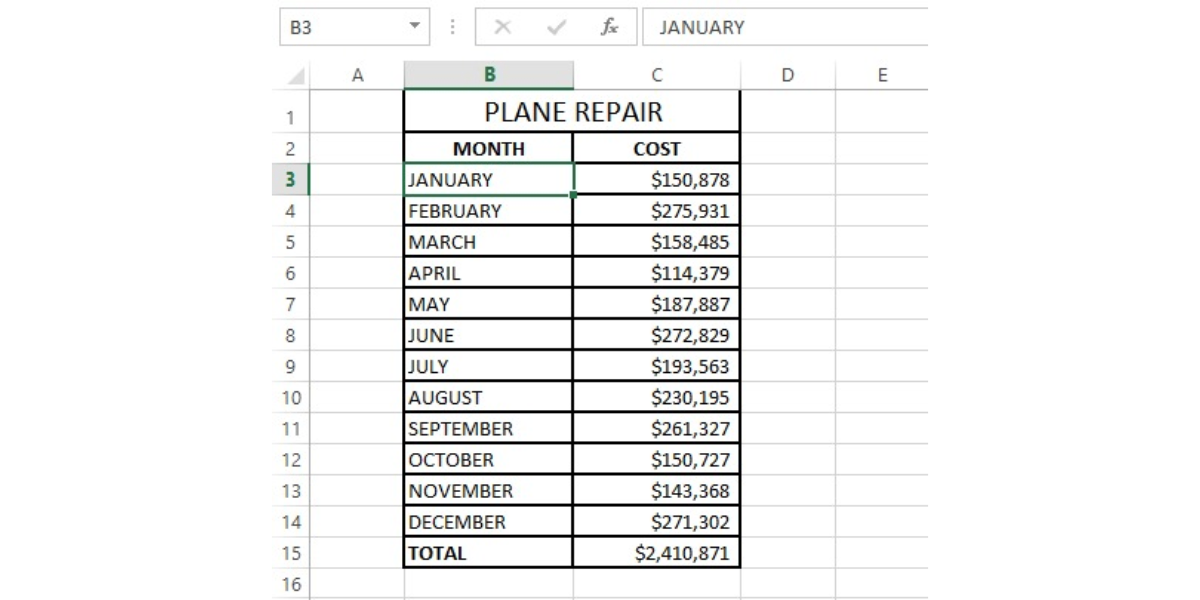
Task: Select the FEBRUARY cell
Action: coord(489,211)
